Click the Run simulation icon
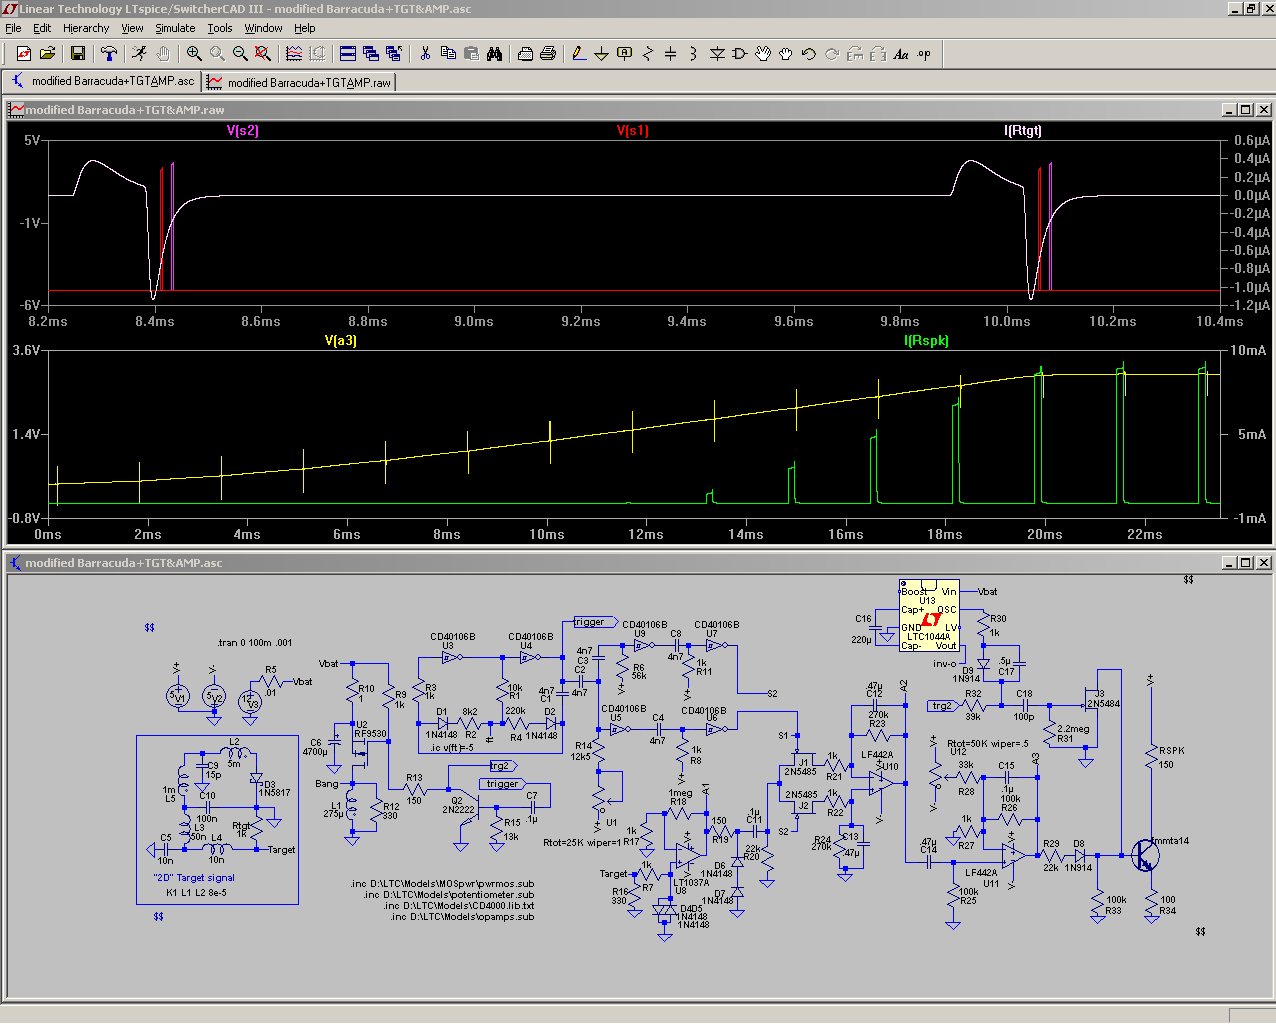 coord(139,54)
